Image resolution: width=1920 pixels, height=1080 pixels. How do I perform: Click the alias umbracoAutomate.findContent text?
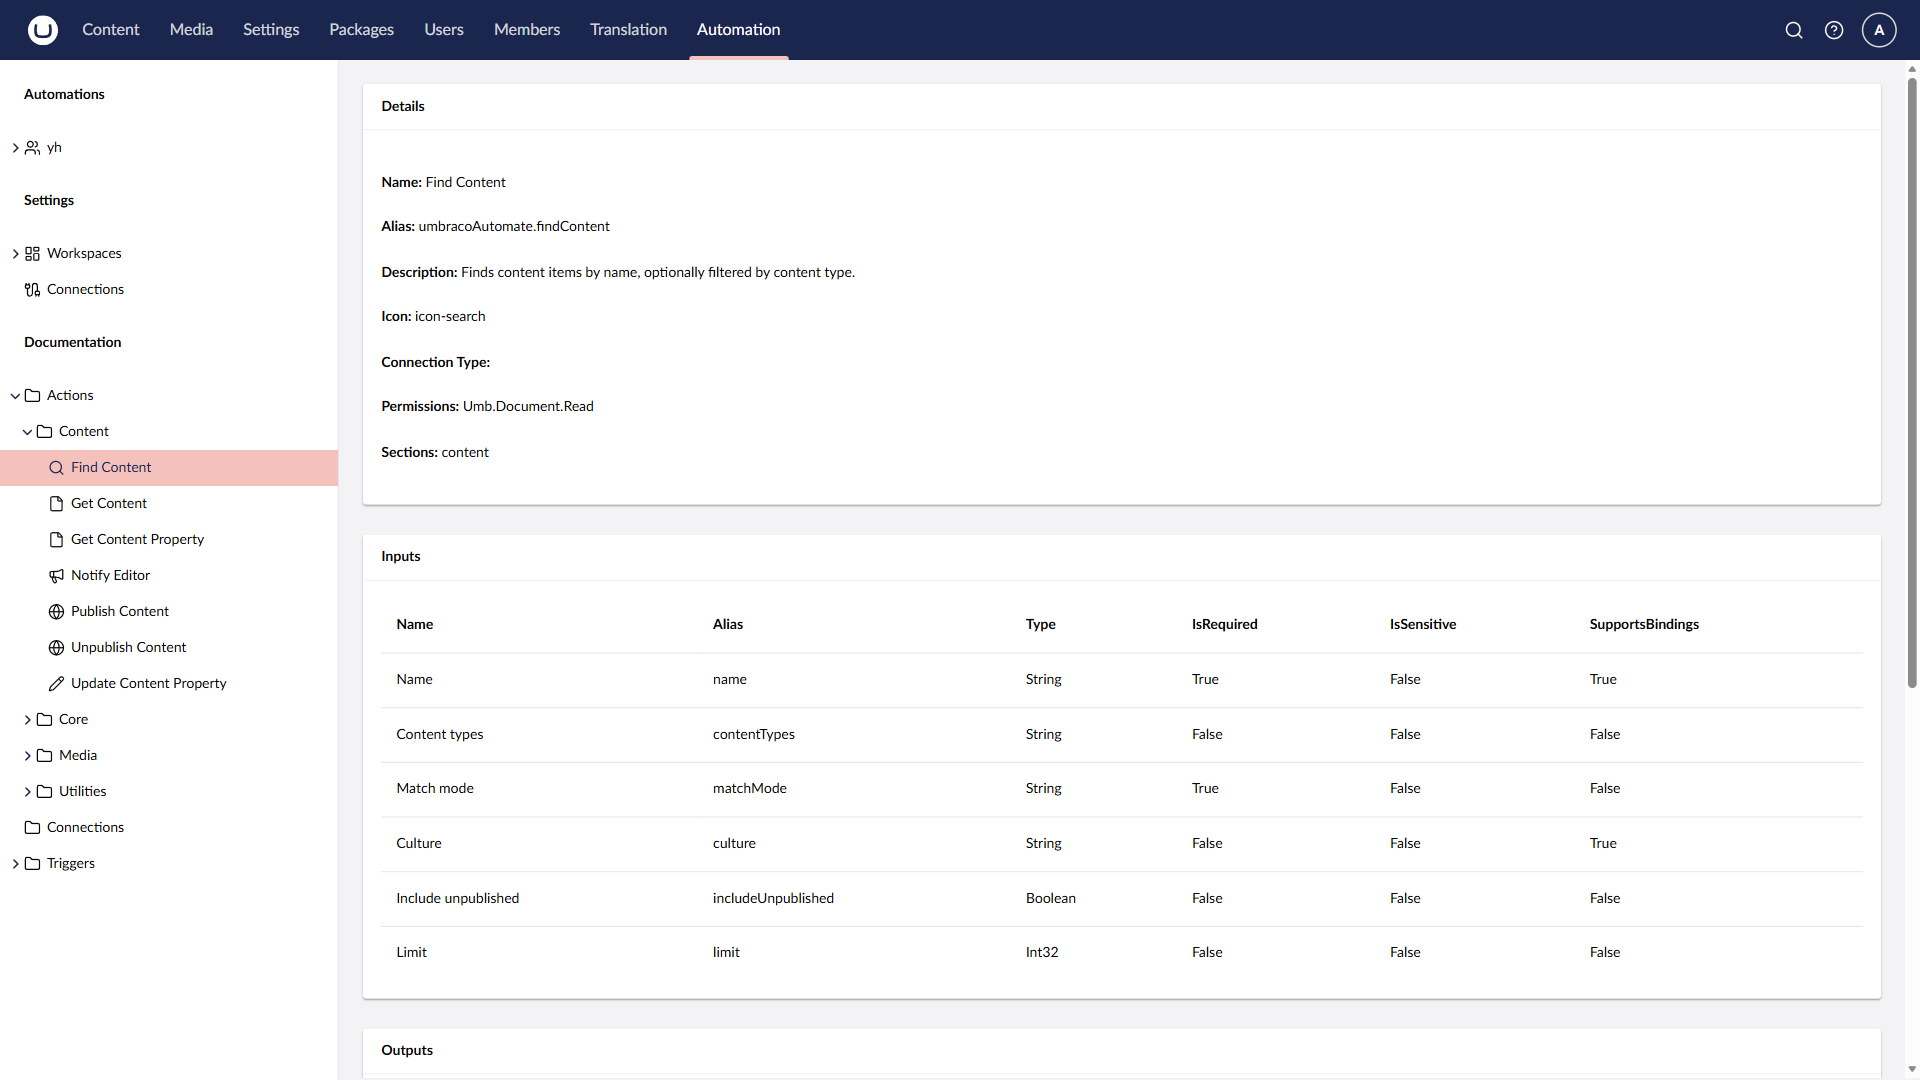pyautogui.click(x=514, y=227)
